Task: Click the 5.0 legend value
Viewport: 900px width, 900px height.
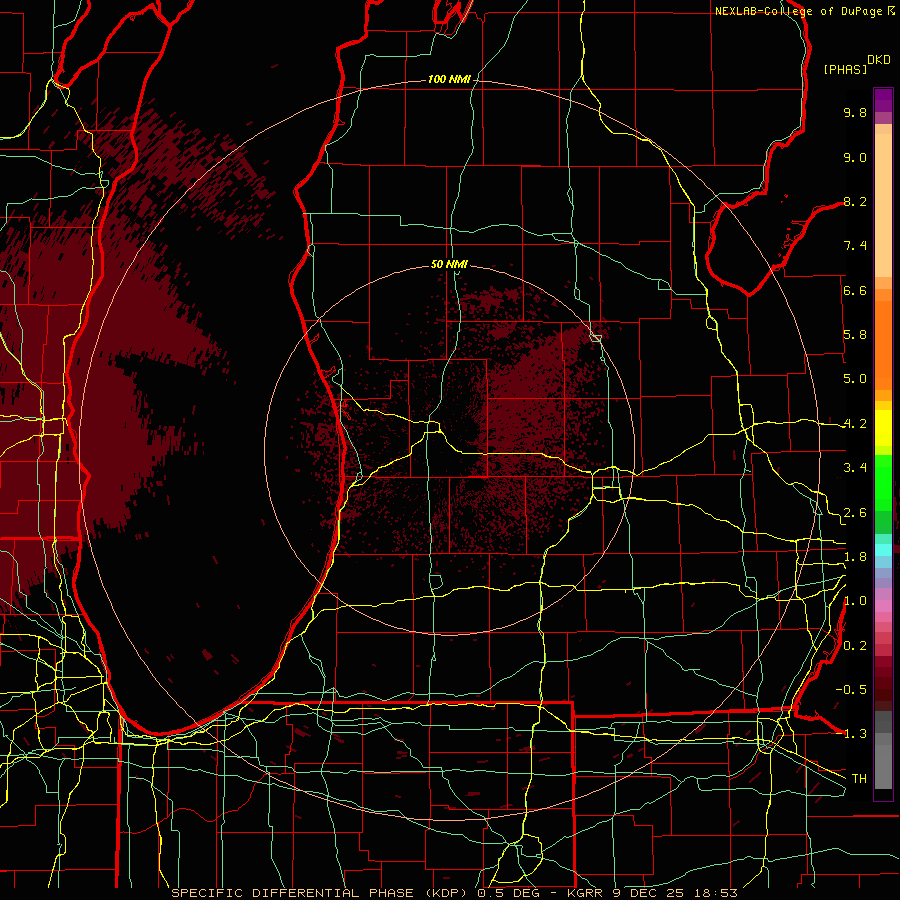Action: click(855, 379)
